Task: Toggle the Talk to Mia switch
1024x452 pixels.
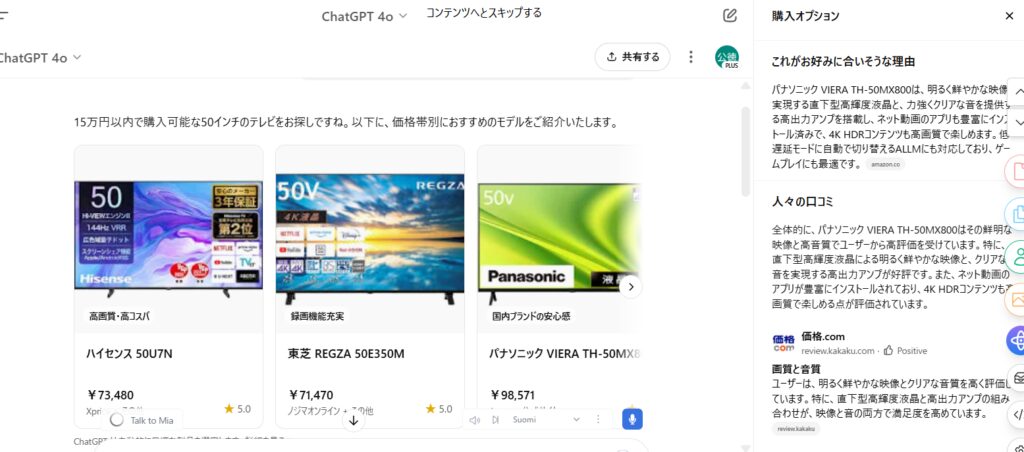Action: pos(117,420)
